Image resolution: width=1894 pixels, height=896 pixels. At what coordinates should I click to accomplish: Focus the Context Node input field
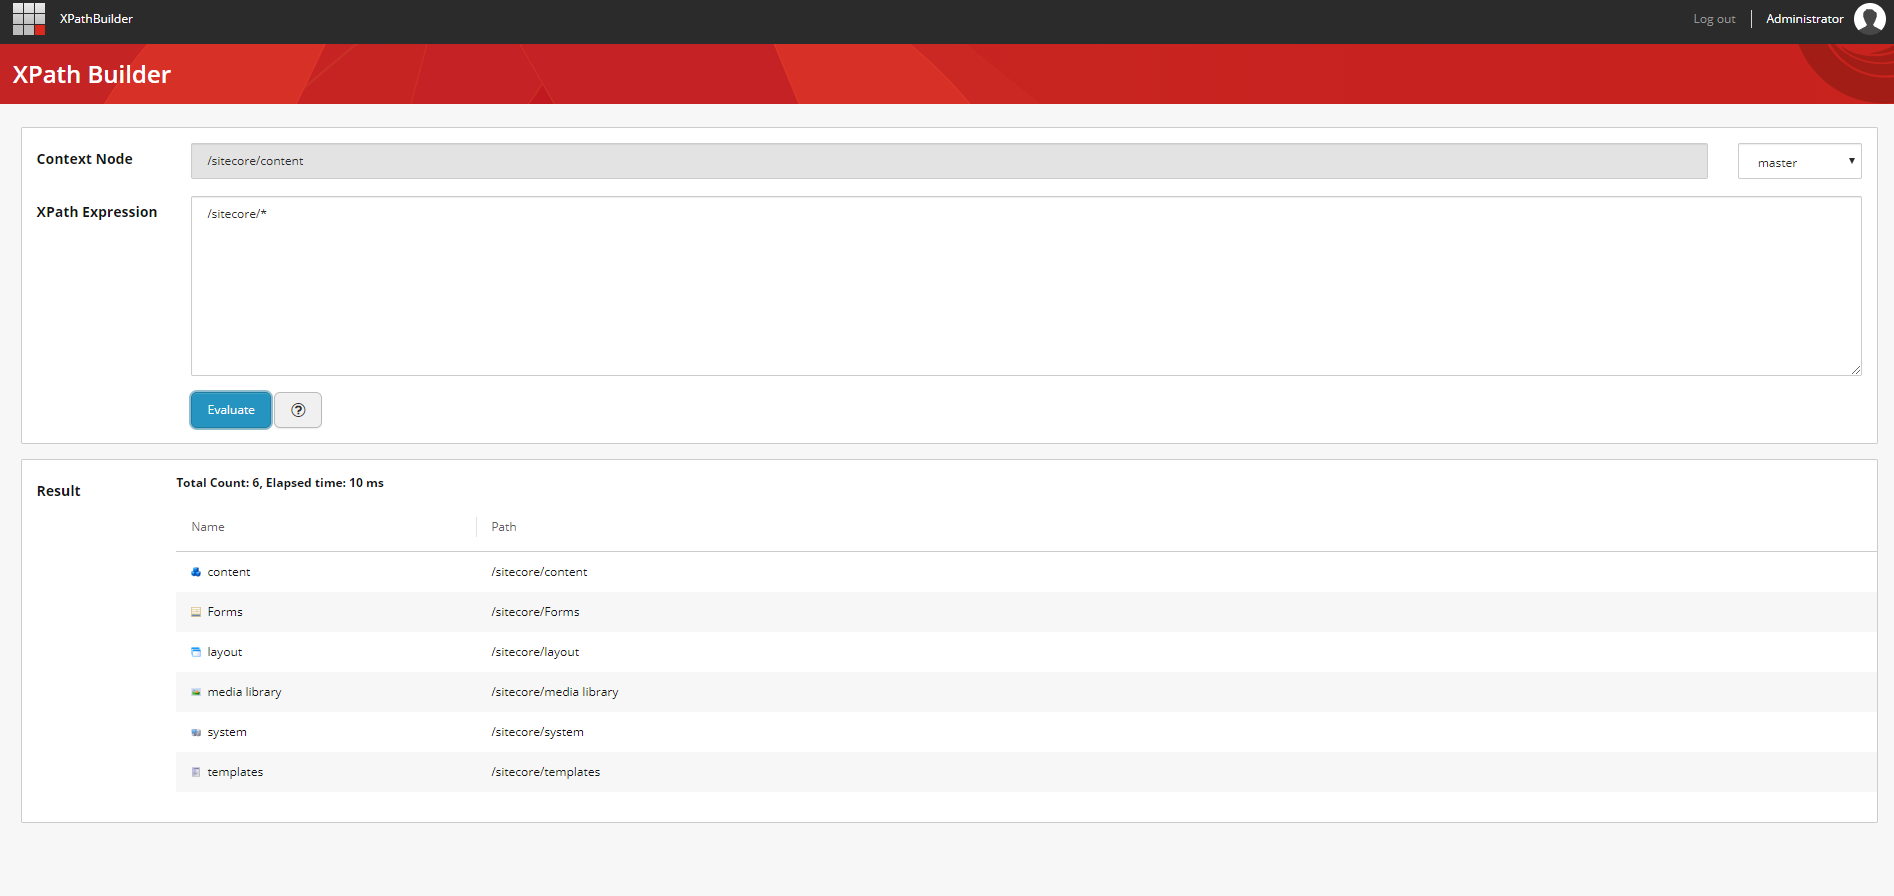pyautogui.click(x=949, y=161)
